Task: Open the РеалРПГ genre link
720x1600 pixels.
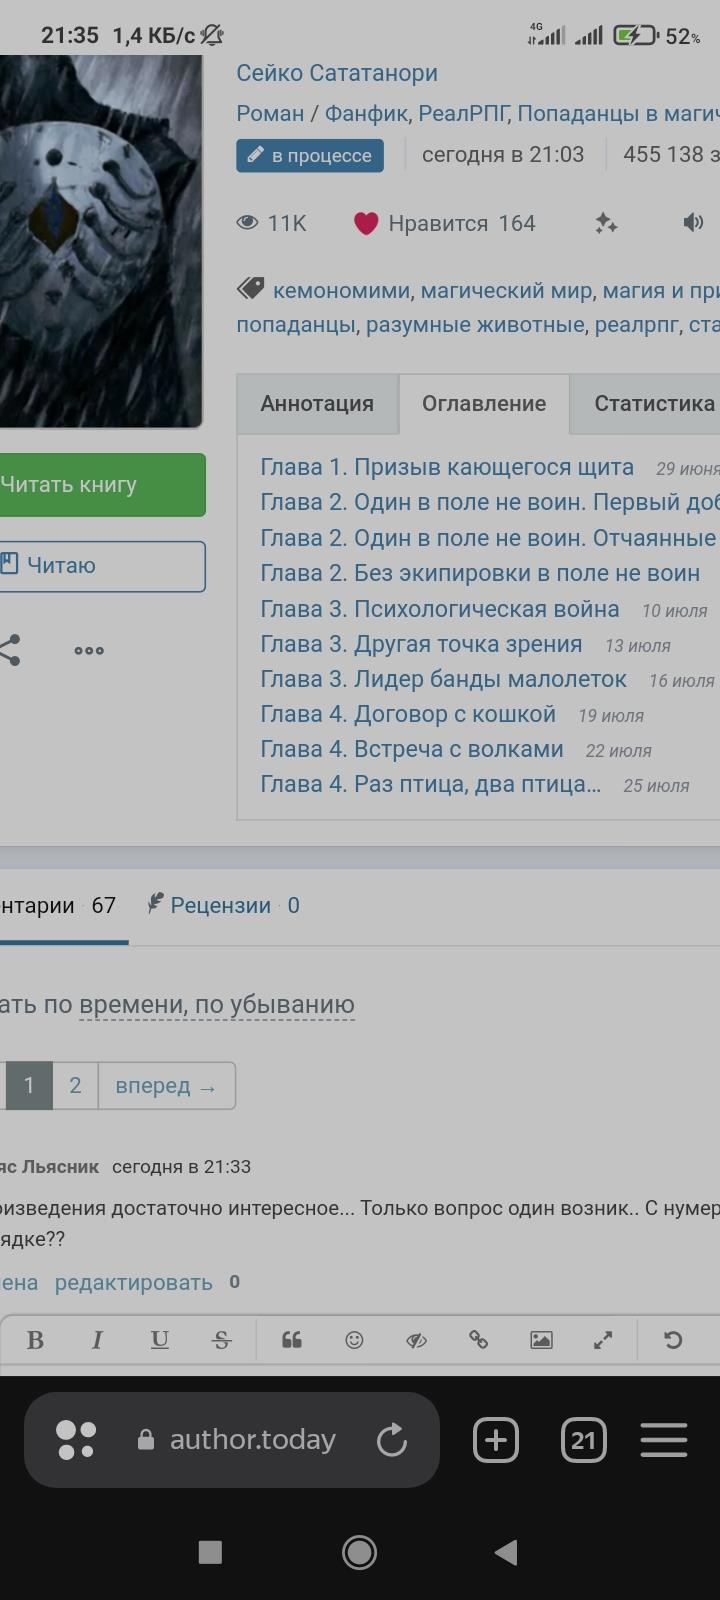Action: click(x=463, y=114)
